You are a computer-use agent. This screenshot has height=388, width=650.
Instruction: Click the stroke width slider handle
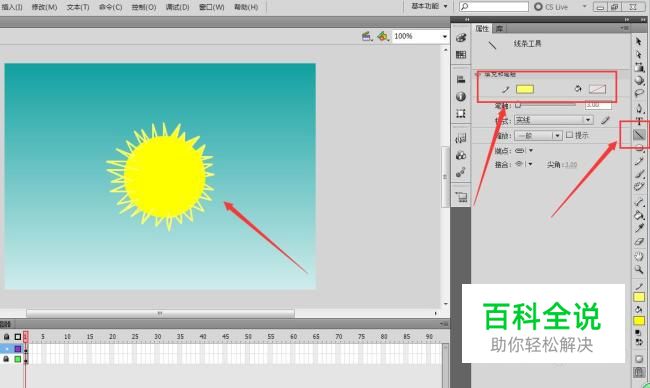[x=518, y=105]
